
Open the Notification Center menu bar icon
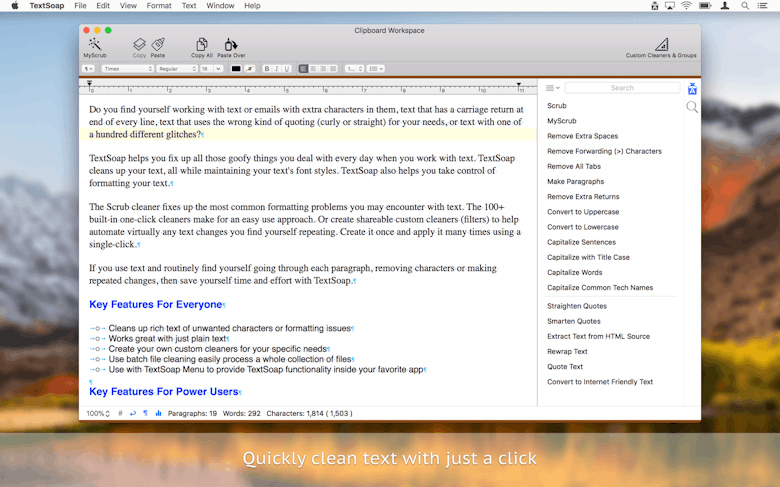762,6
